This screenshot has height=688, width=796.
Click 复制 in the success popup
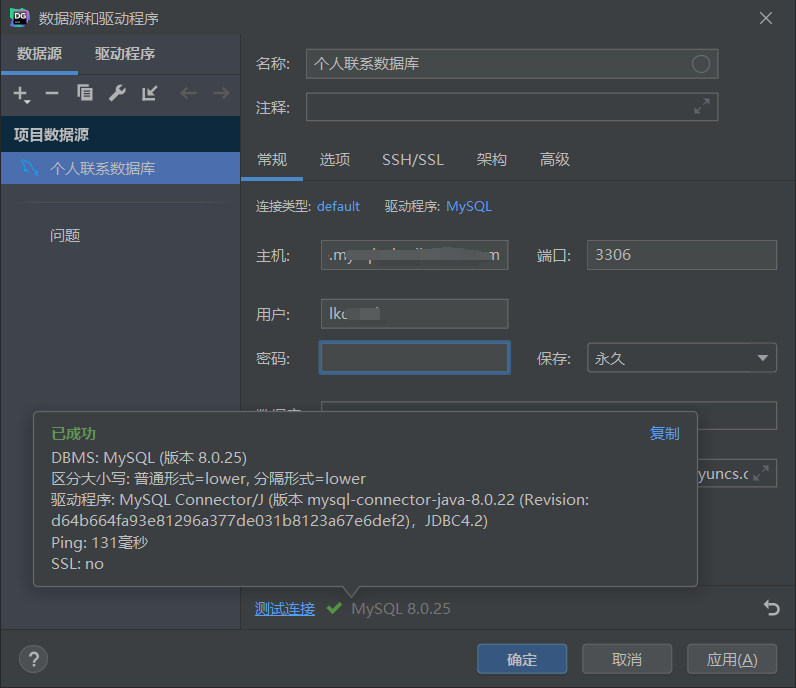click(664, 434)
